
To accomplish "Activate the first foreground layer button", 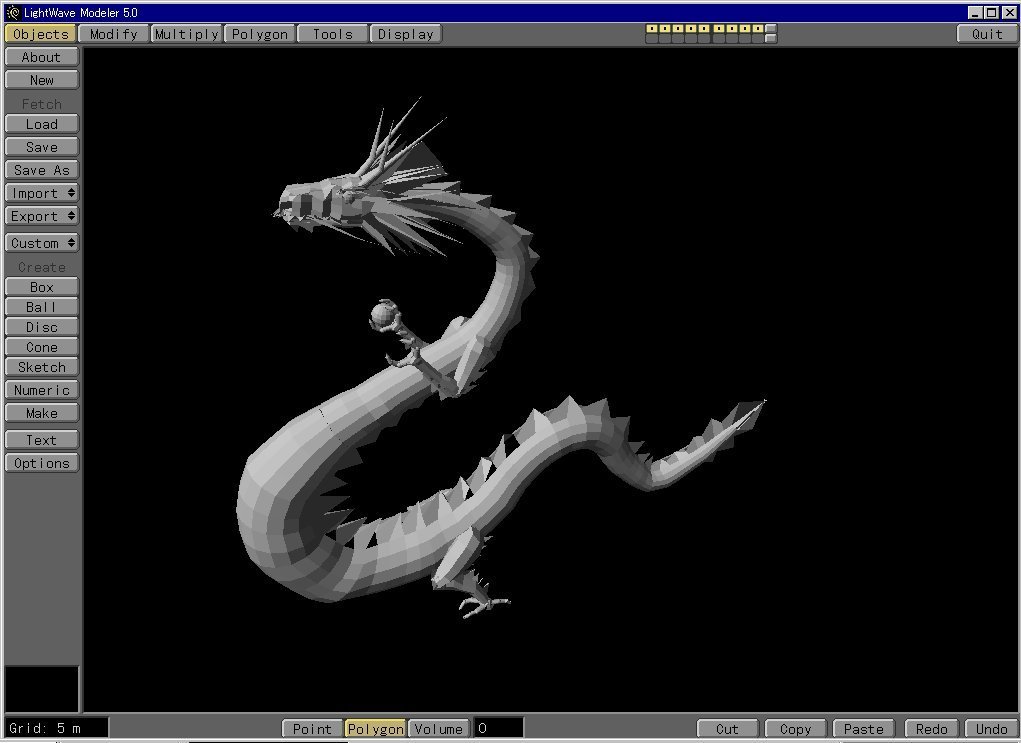I will point(651,29).
